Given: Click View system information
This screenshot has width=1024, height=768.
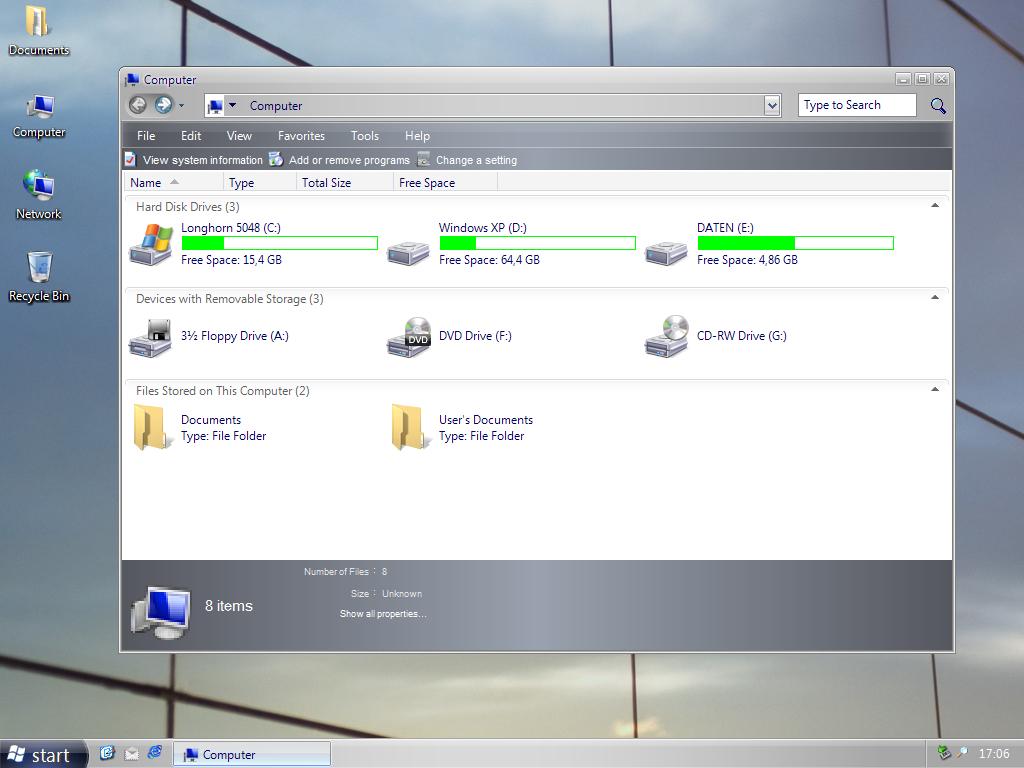Looking at the screenshot, I should click(202, 160).
